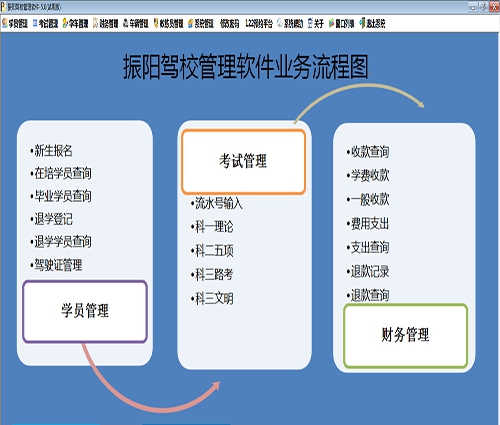Open 系统帮助 help icon in toolbar

click(x=280, y=23)
